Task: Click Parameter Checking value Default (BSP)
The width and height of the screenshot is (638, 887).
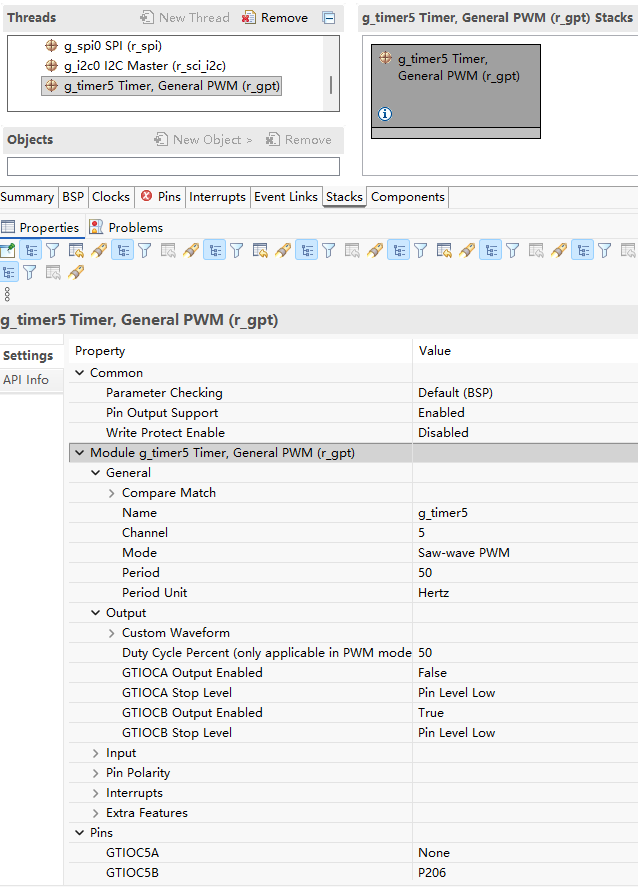Action: tap(455, 393)
